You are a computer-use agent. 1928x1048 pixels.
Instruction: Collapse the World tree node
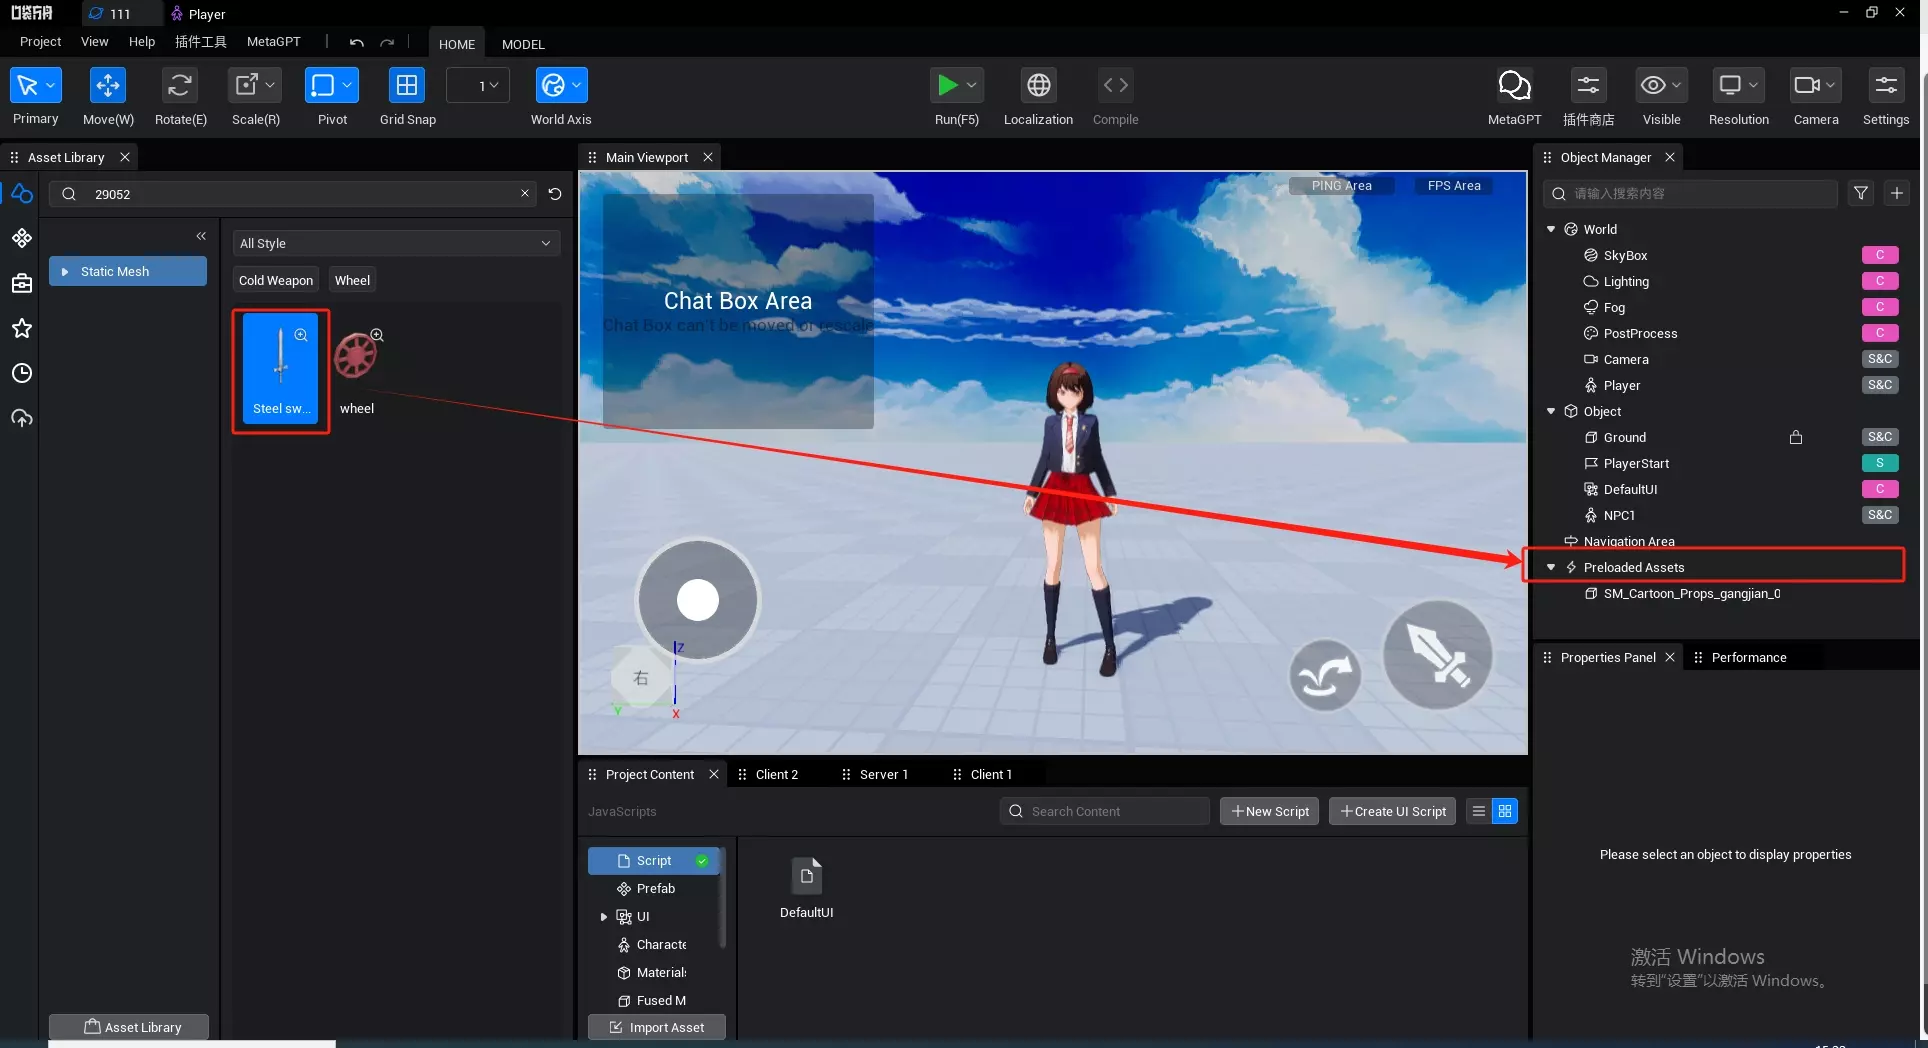[x=1551, y=229]
